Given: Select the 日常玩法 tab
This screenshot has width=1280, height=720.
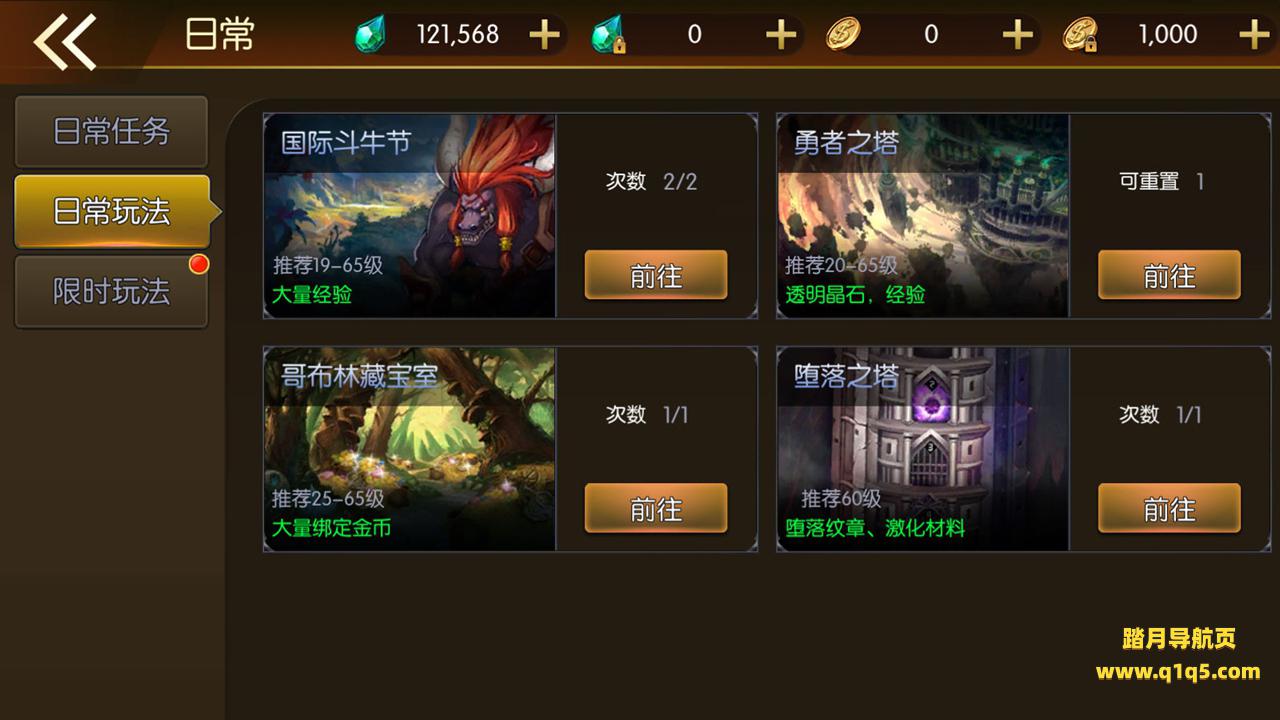Looking at the screenshot, I should point(112,212).
